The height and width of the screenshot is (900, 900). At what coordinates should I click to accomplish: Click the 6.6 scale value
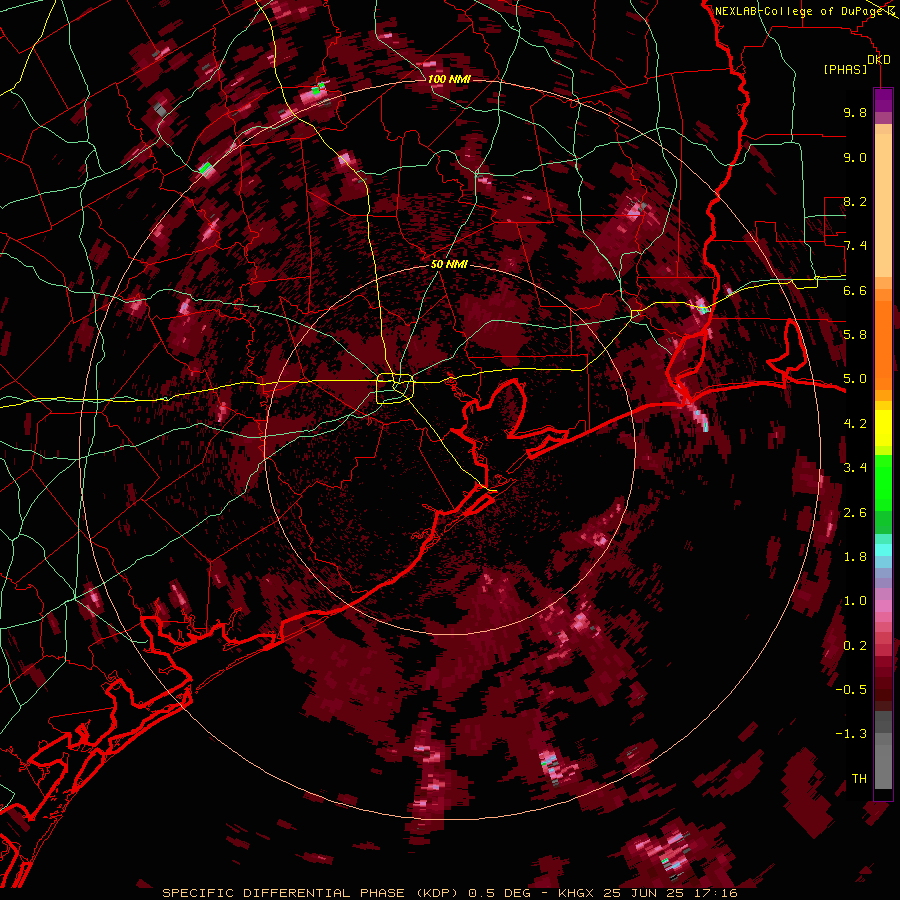coord(855,290)
